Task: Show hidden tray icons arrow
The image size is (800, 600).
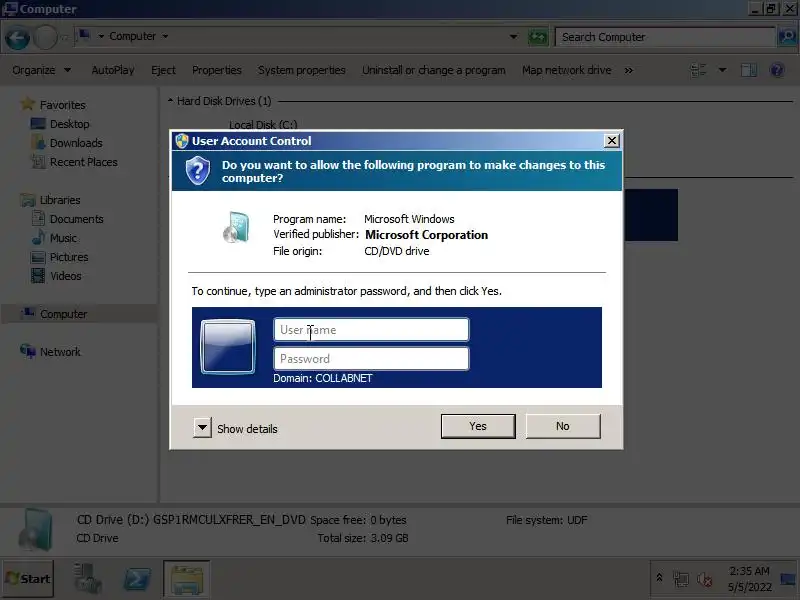Action: point(659,578)
